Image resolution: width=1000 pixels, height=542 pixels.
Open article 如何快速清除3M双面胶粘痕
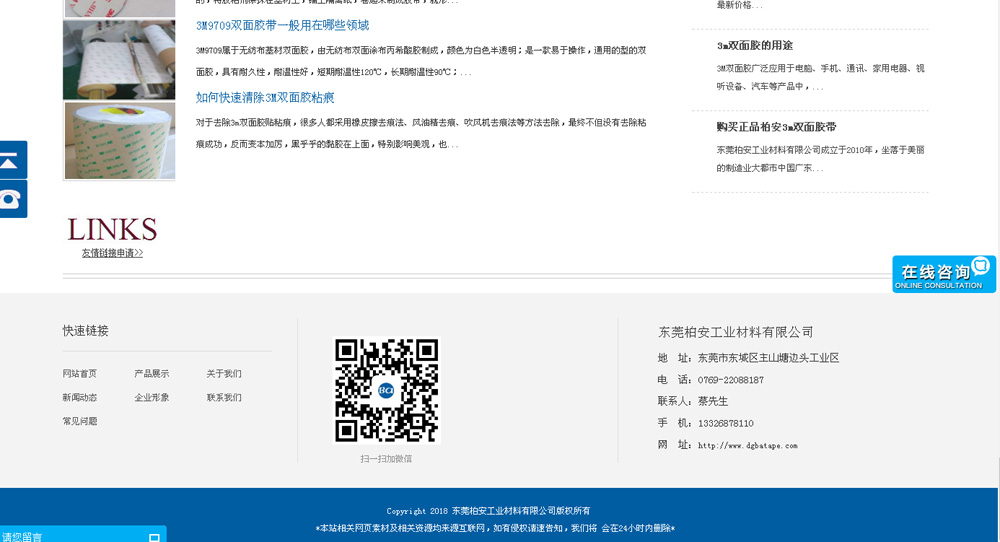pyautogui.click(x=265, y=98)
